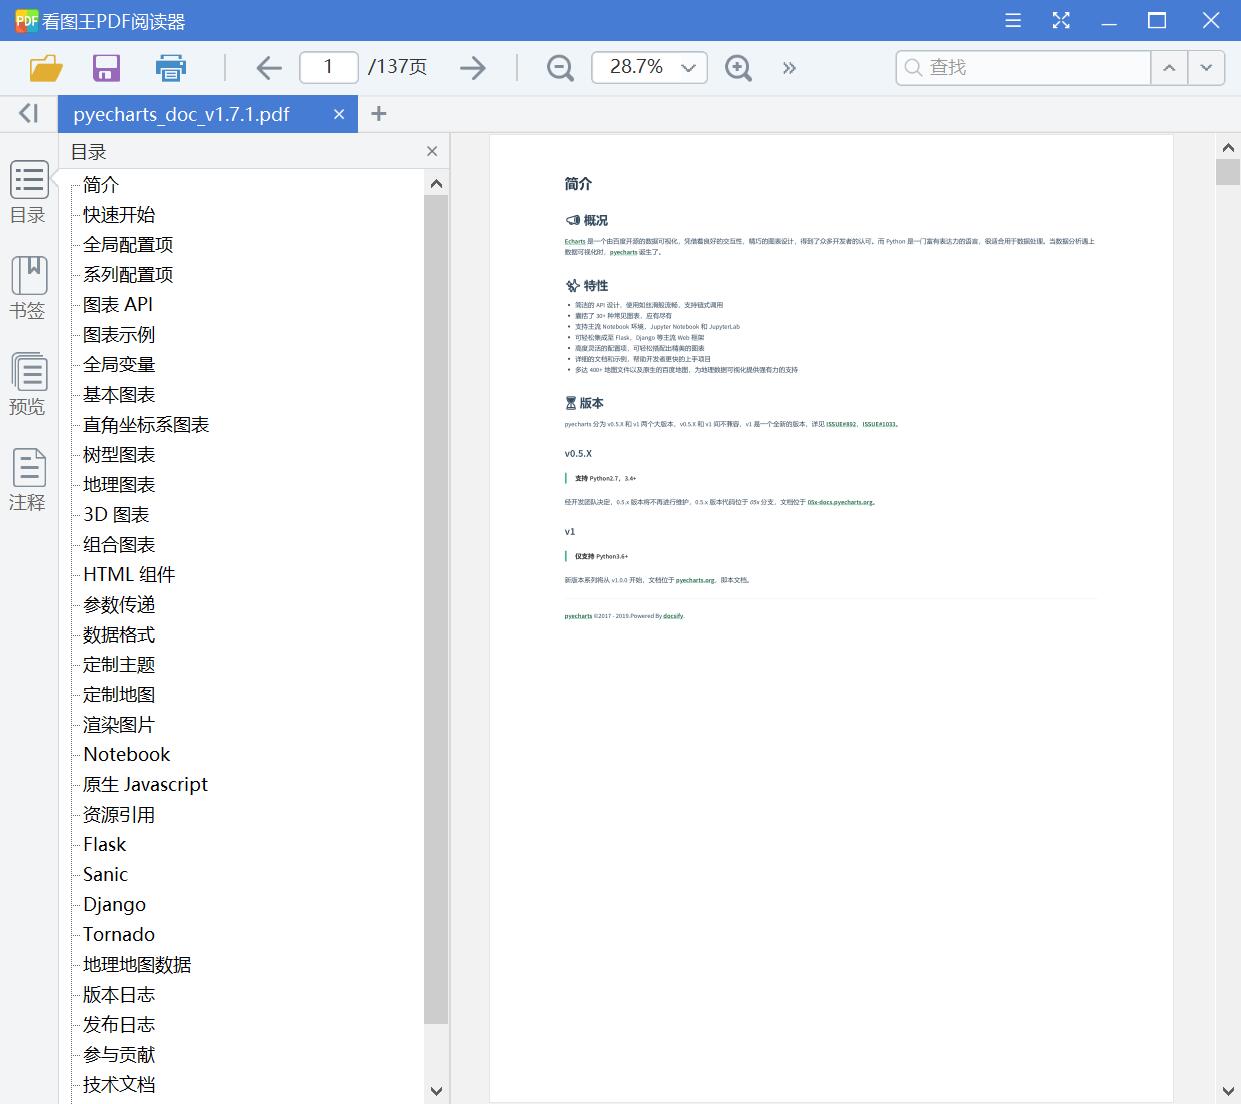Save the document with the save icon
1241x1104 pixels.
106,67
